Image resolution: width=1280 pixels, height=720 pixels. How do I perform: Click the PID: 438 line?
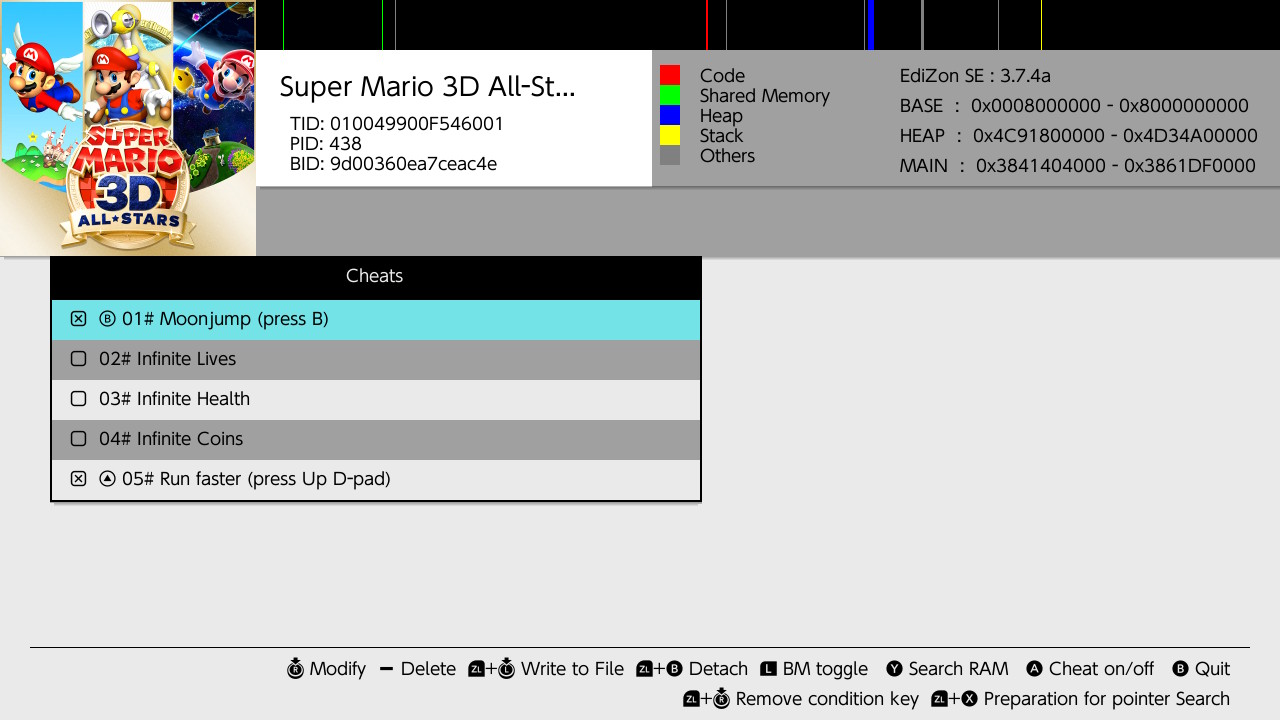pos(326,144)
